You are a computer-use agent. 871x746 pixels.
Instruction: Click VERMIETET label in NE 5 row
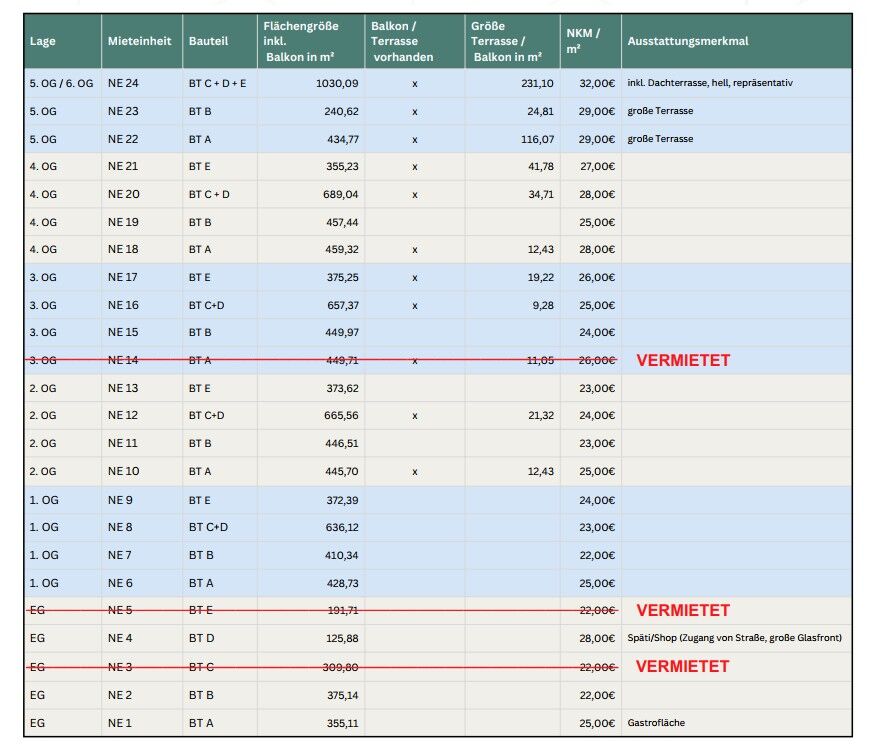683,610
